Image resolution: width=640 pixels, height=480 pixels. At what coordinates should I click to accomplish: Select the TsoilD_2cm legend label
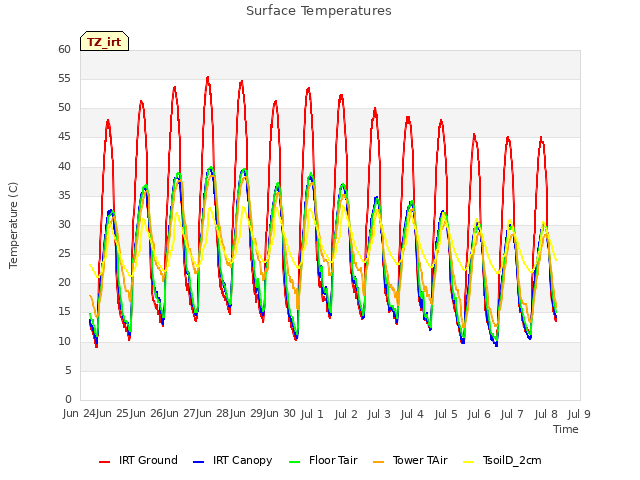point(512,460)
